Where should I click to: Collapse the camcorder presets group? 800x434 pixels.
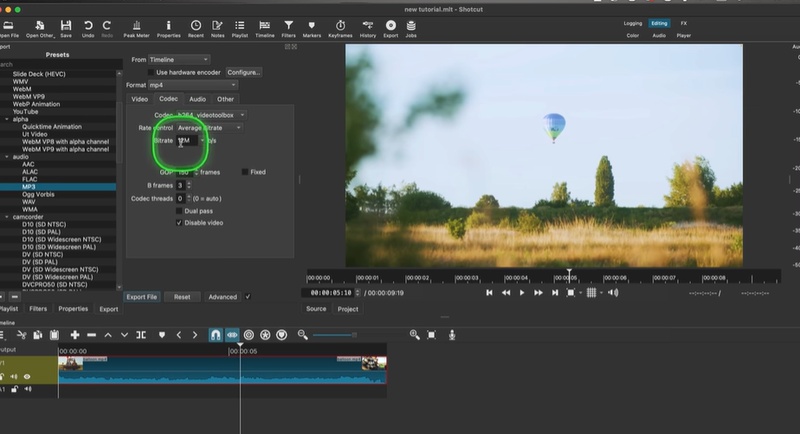pyautogui.click(x=7, y=217)
